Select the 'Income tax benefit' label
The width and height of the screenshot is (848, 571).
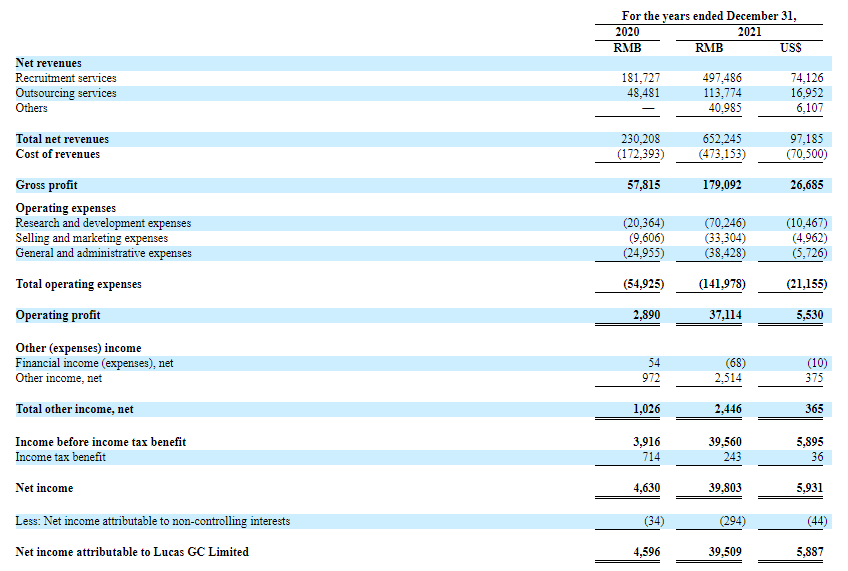click(61, 457)
